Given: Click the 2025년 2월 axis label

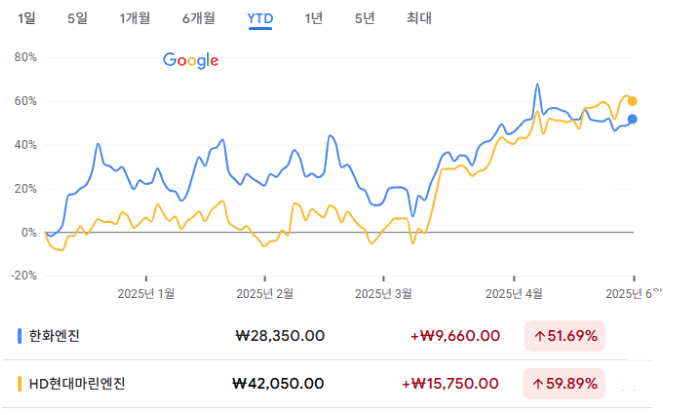Looking at the screenshot, I should point(265,294).
